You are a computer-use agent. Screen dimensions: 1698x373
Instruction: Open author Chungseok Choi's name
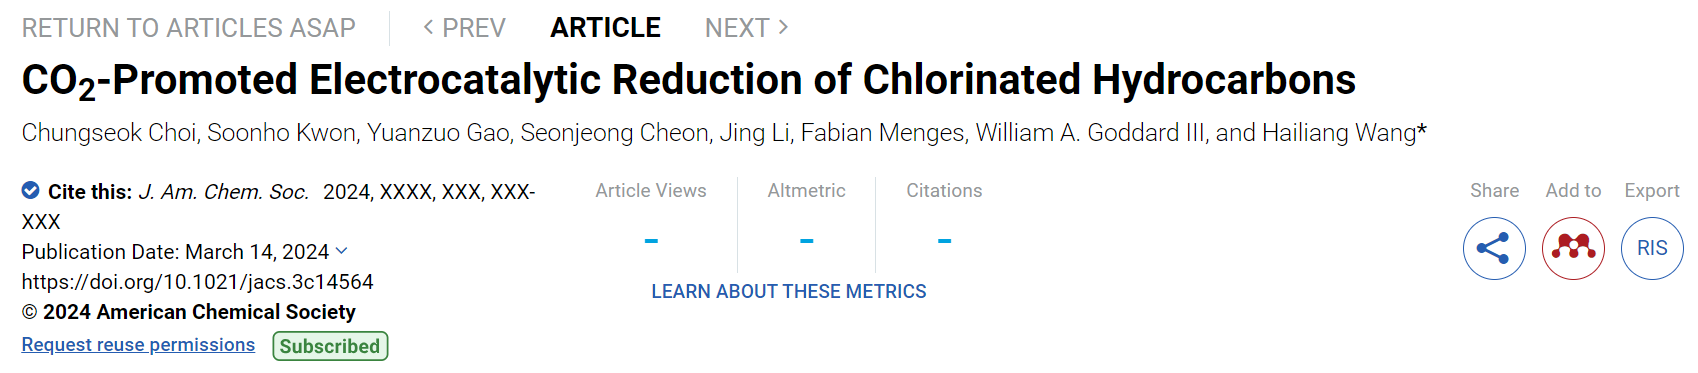109,133
